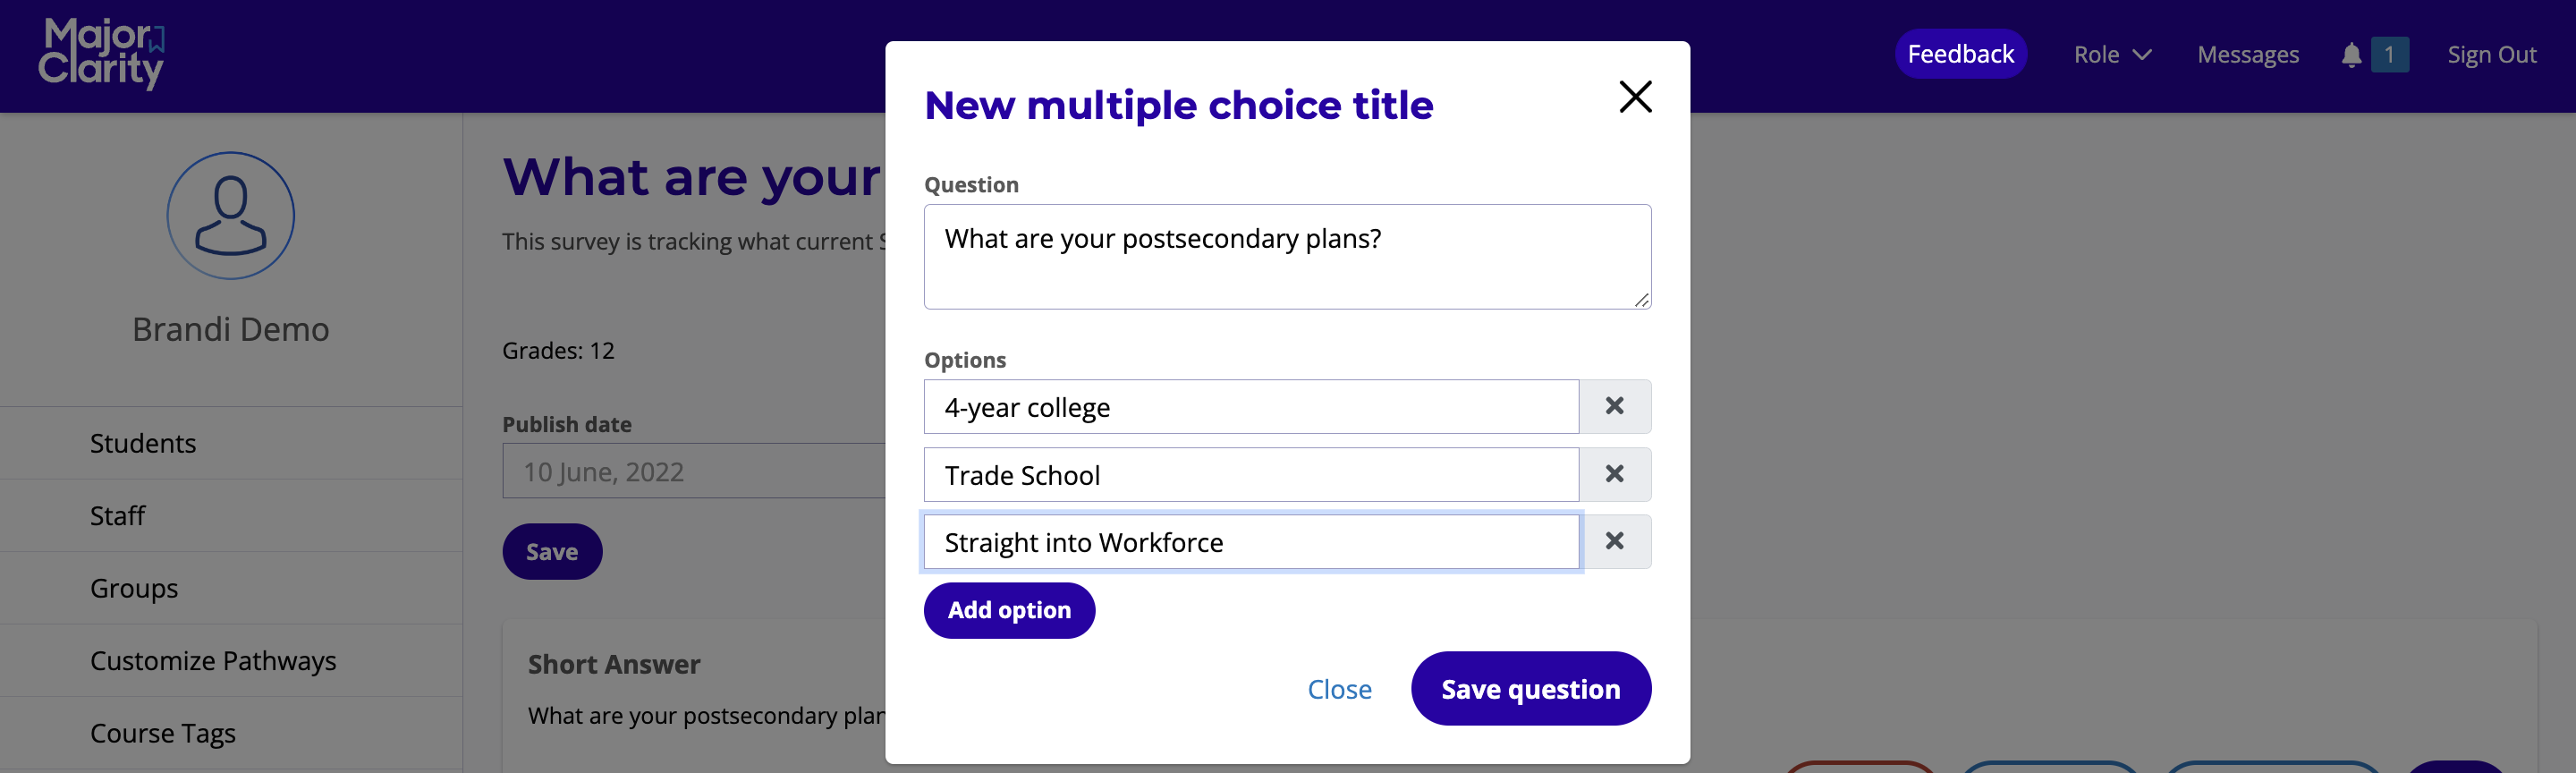The width and height of the screenshot is (2576, 773).
Task: Open the Groups sidebar item
Action: click(x=134, y=588)
